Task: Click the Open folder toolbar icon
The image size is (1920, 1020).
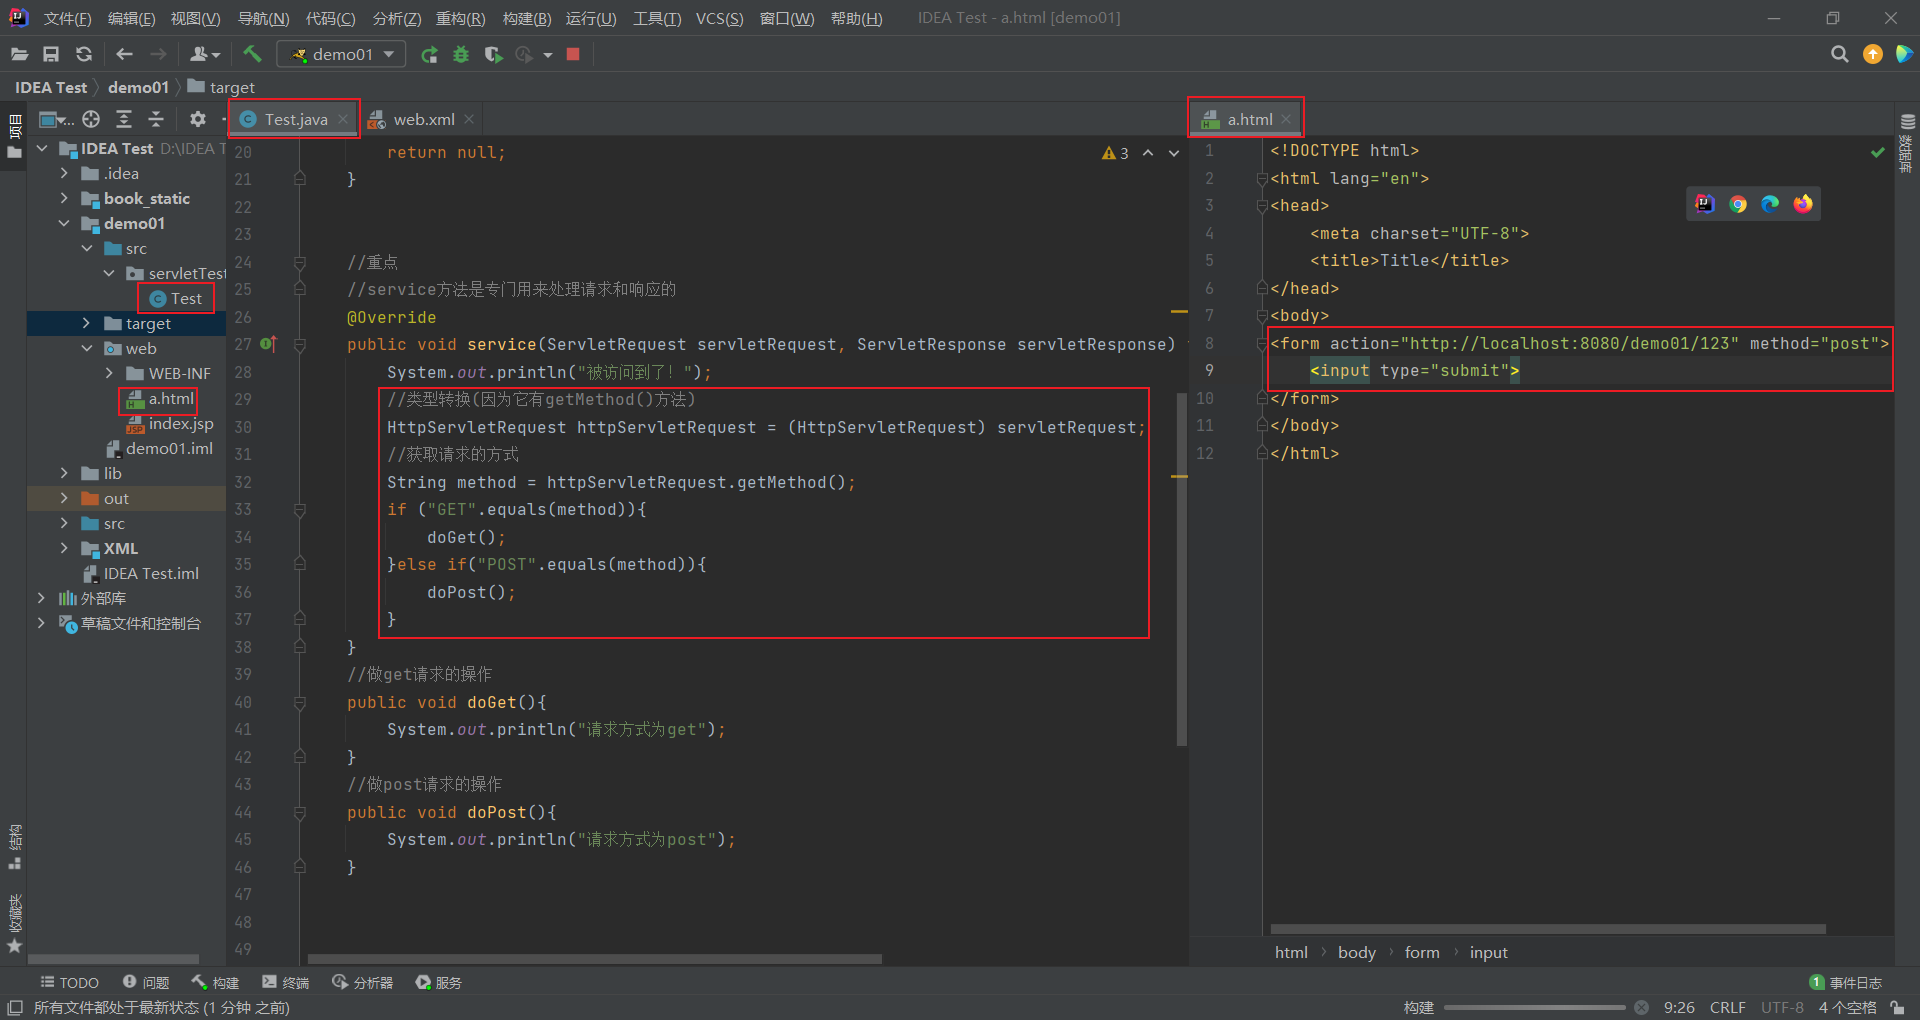Action: pyautogui.click(x=19, y=54)
